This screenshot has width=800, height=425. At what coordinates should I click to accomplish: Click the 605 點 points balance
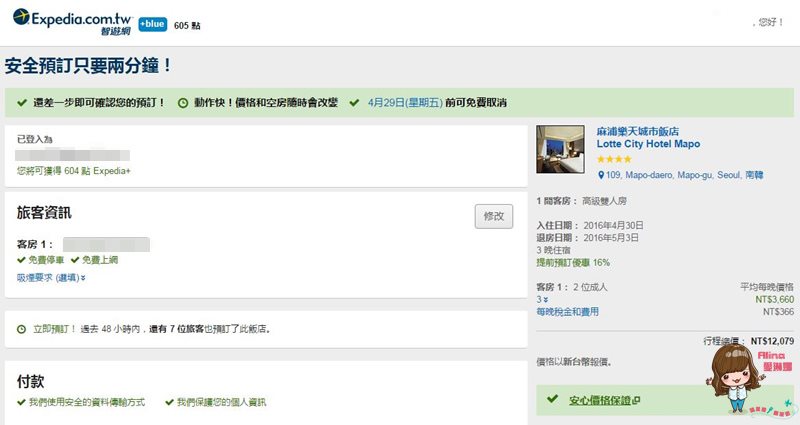(187, 26)
